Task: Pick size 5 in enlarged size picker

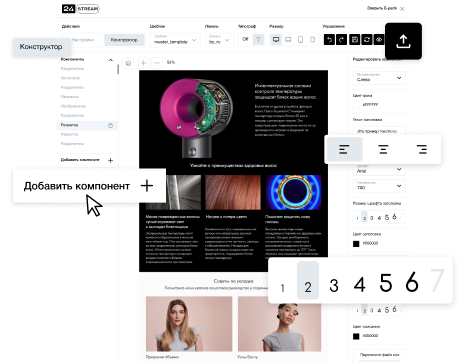Action: pos(386,283)
